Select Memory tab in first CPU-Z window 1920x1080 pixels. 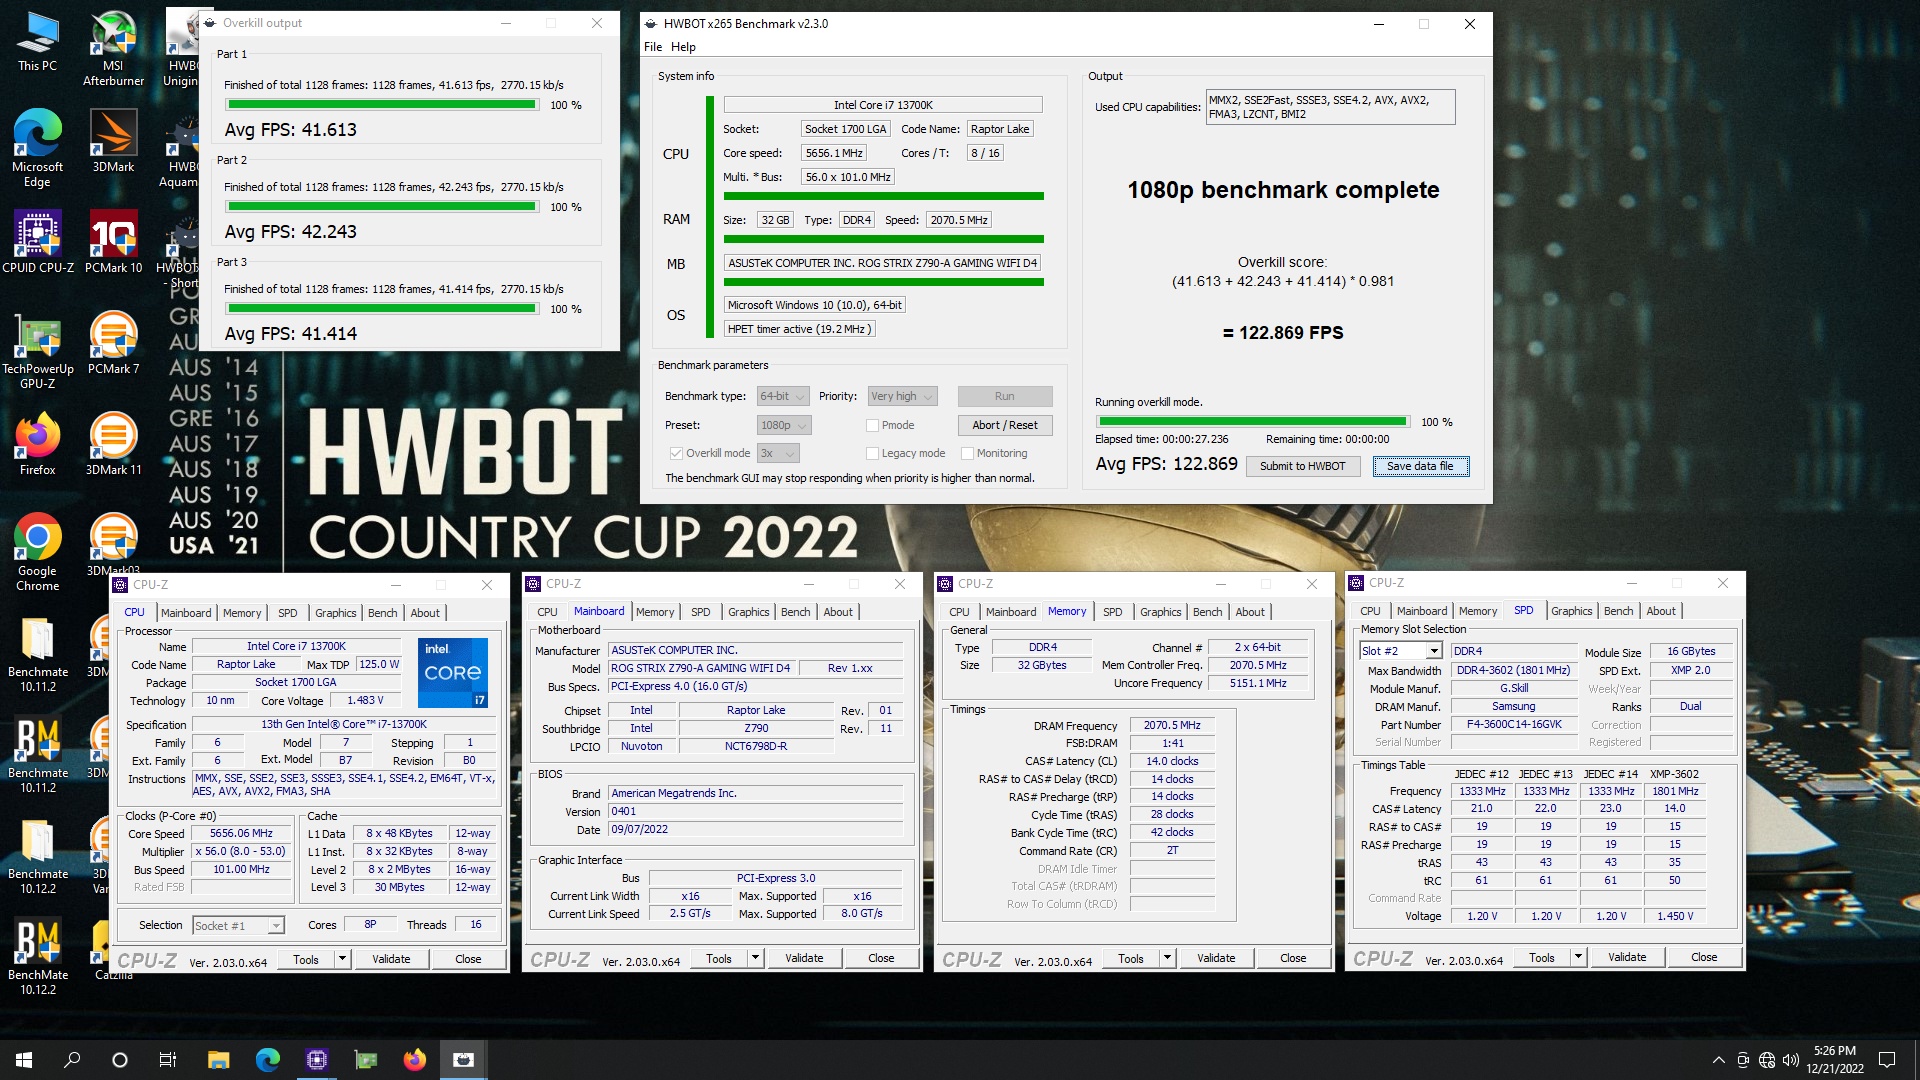(242, 613)
